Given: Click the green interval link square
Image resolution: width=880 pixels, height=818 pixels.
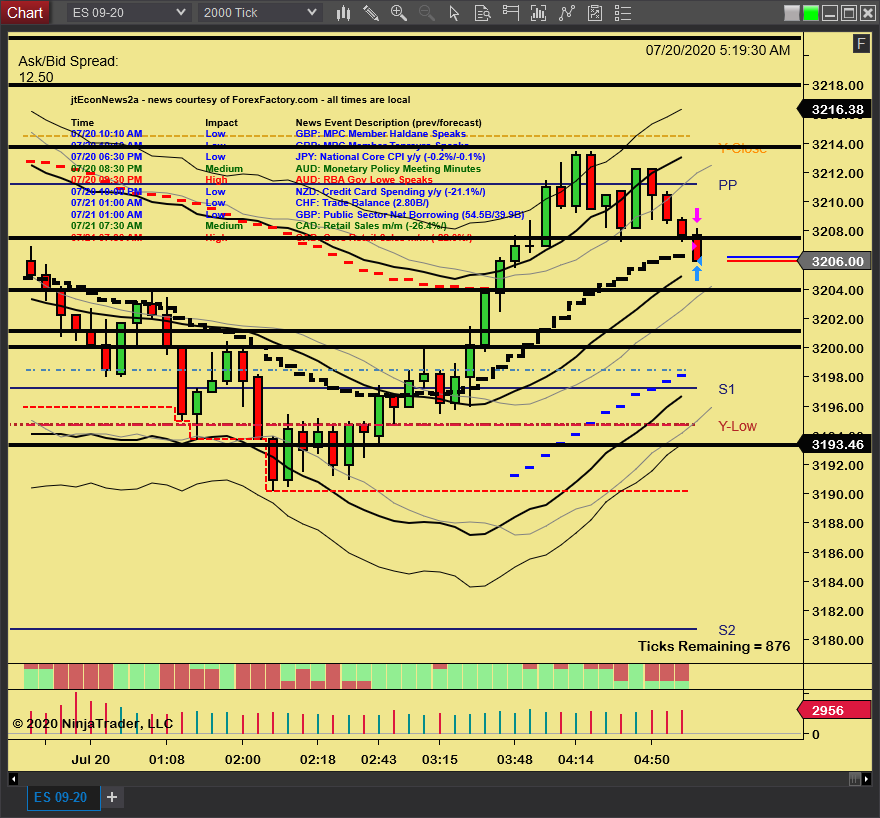Looking at the screenshot, I should [810, 13].
